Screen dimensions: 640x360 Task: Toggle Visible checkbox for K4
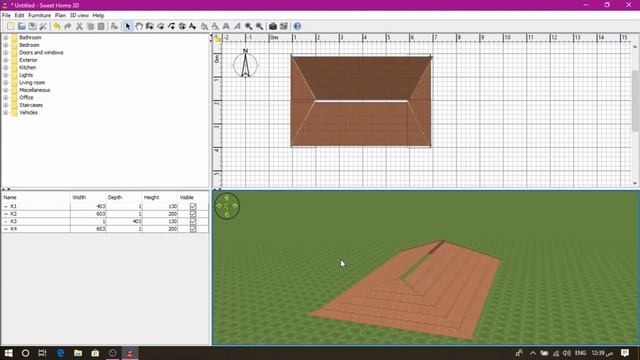[193, 229]
